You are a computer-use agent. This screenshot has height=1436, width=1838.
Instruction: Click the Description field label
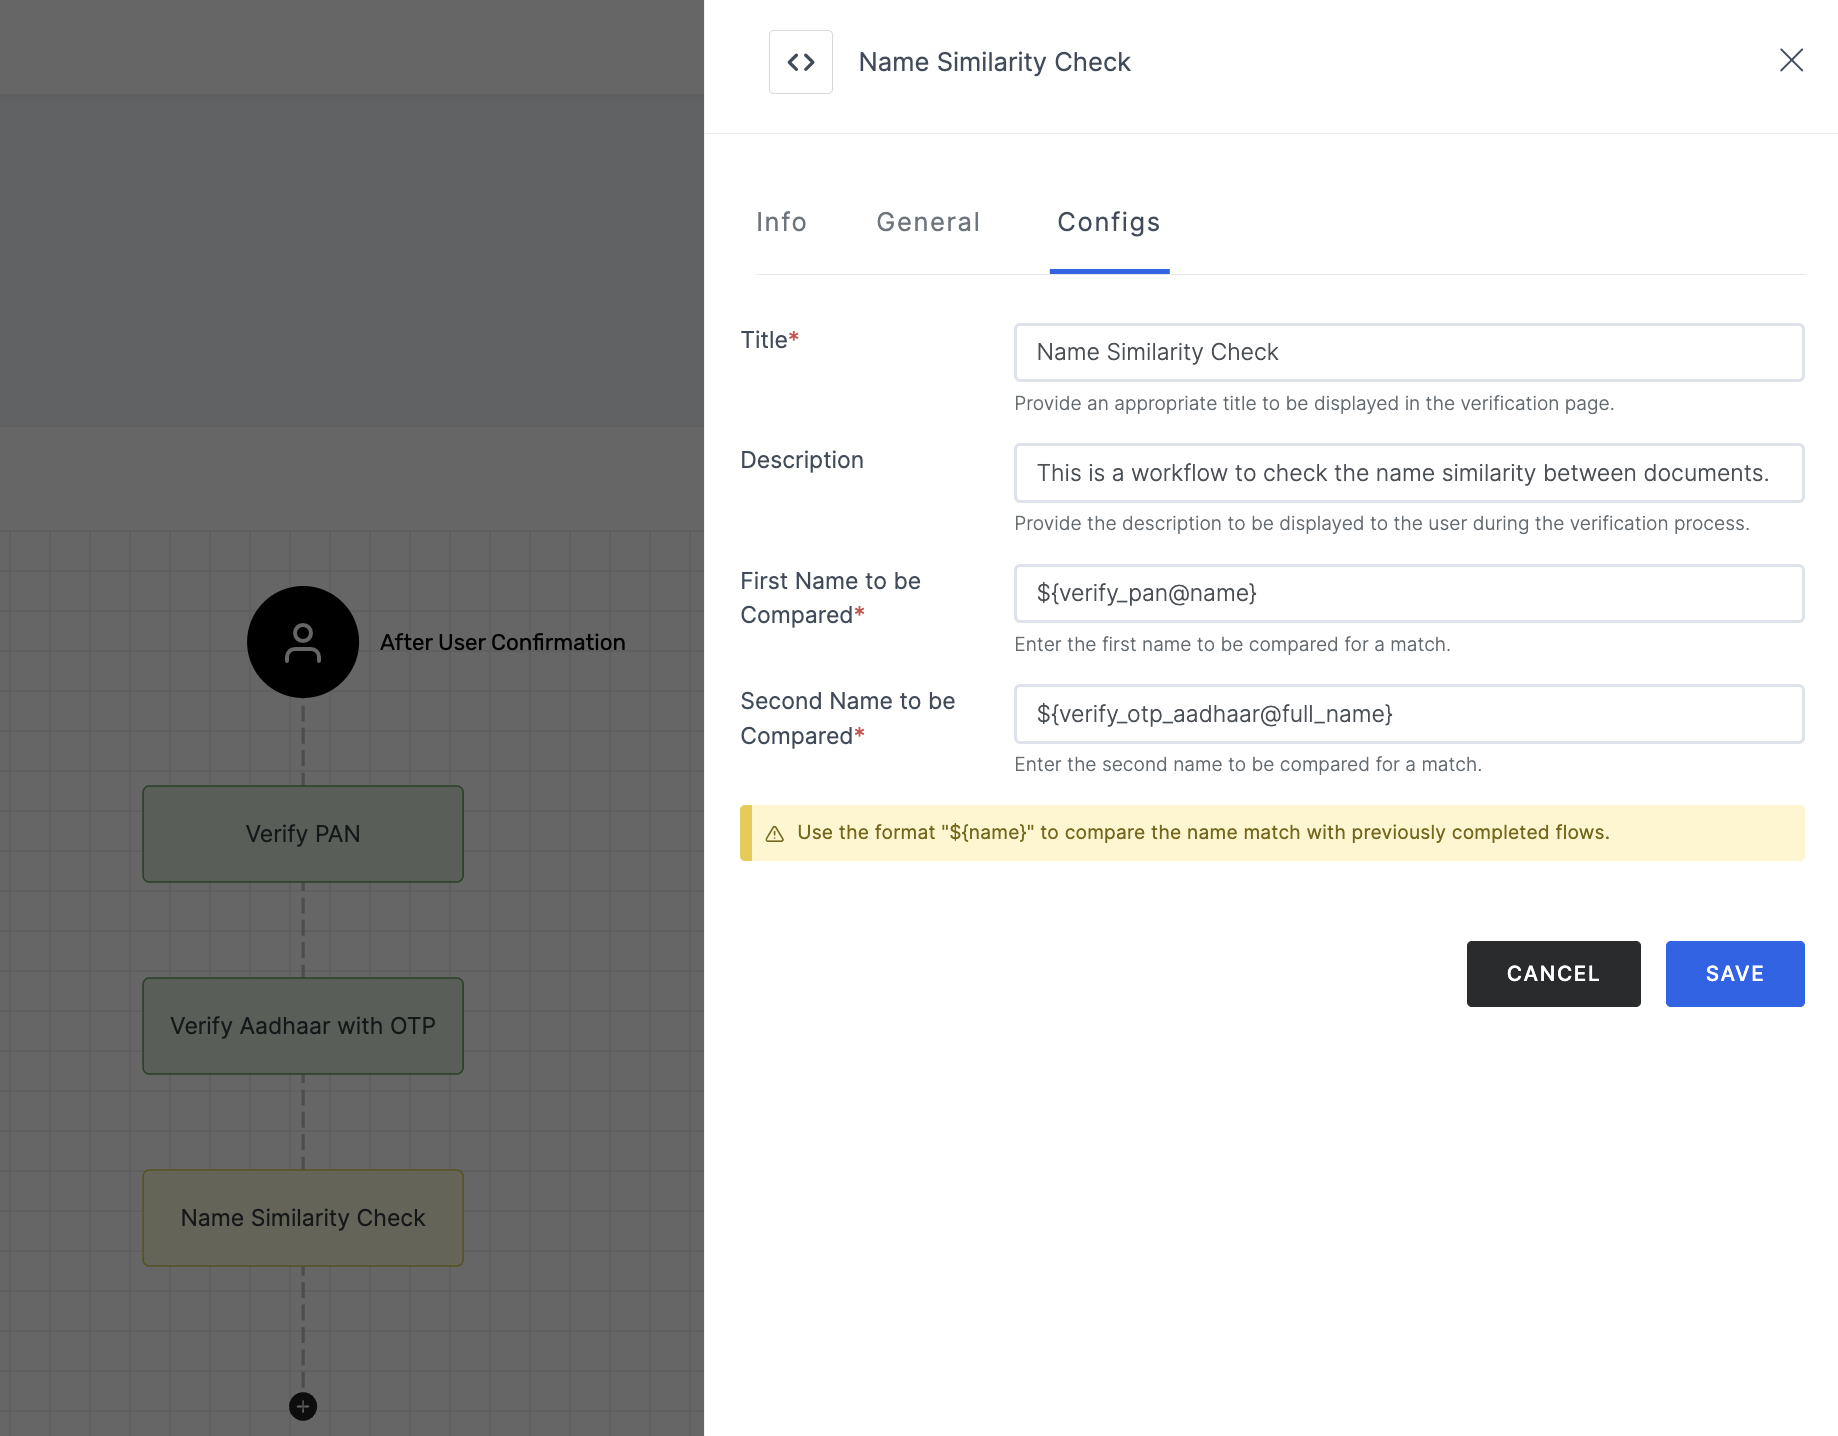click(x=802, y=460)
